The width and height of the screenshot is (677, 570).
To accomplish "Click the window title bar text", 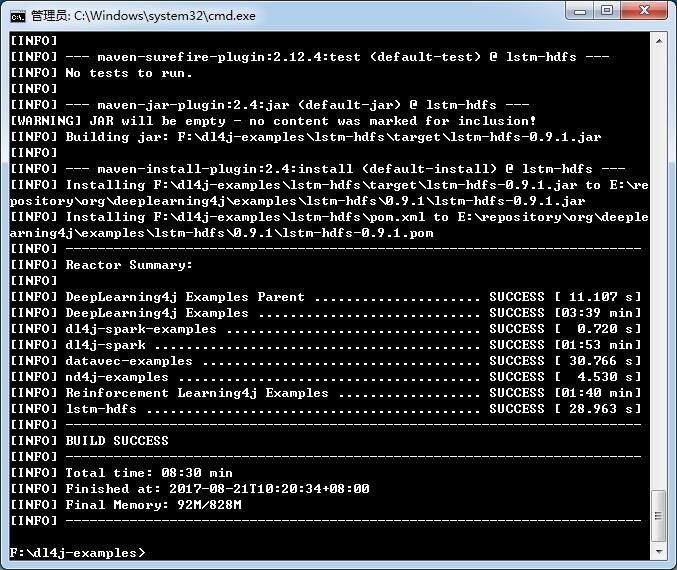I will click(x=143, y=16).
